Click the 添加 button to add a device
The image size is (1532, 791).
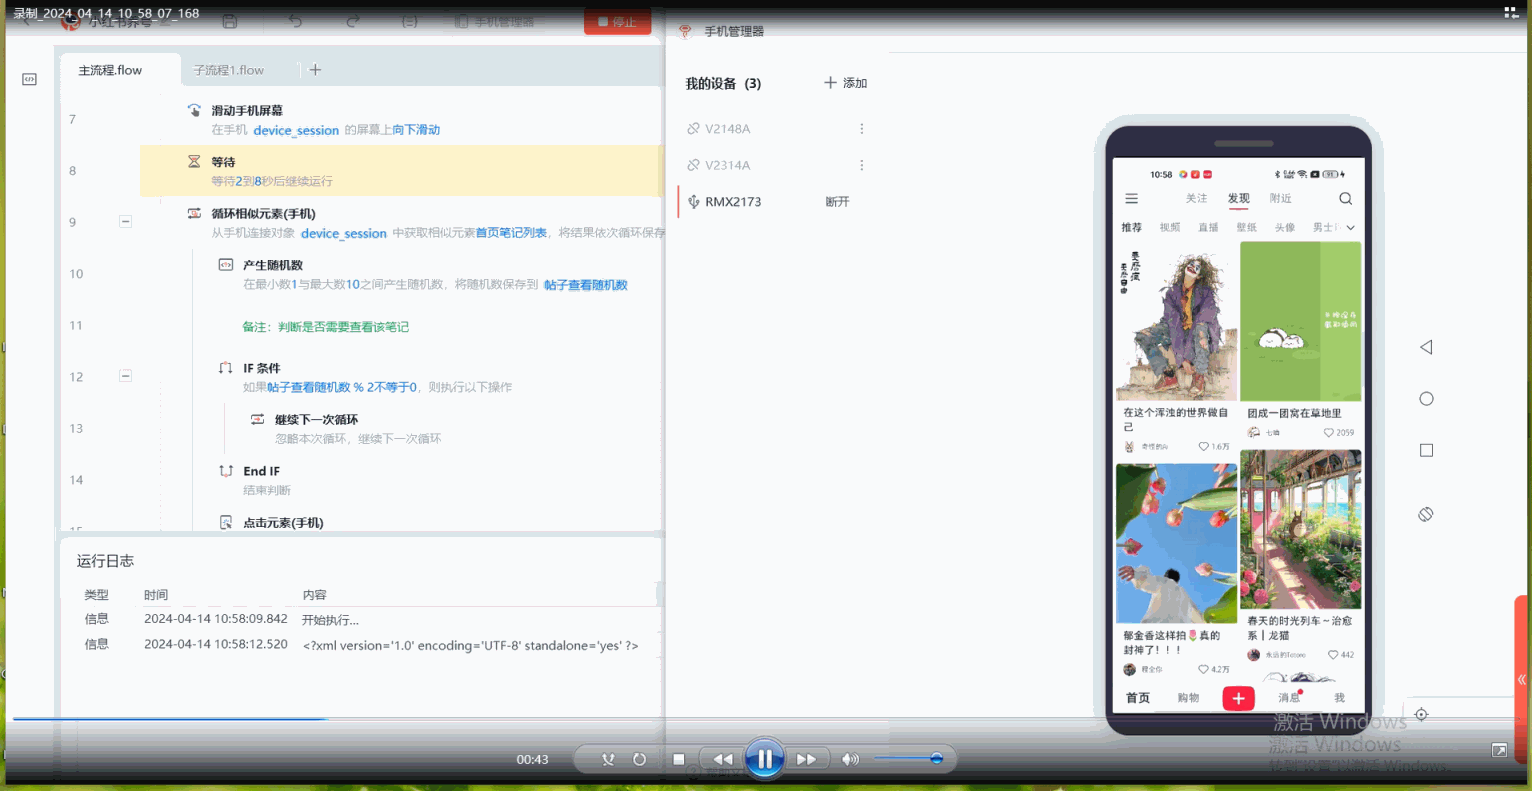[845, 83]
